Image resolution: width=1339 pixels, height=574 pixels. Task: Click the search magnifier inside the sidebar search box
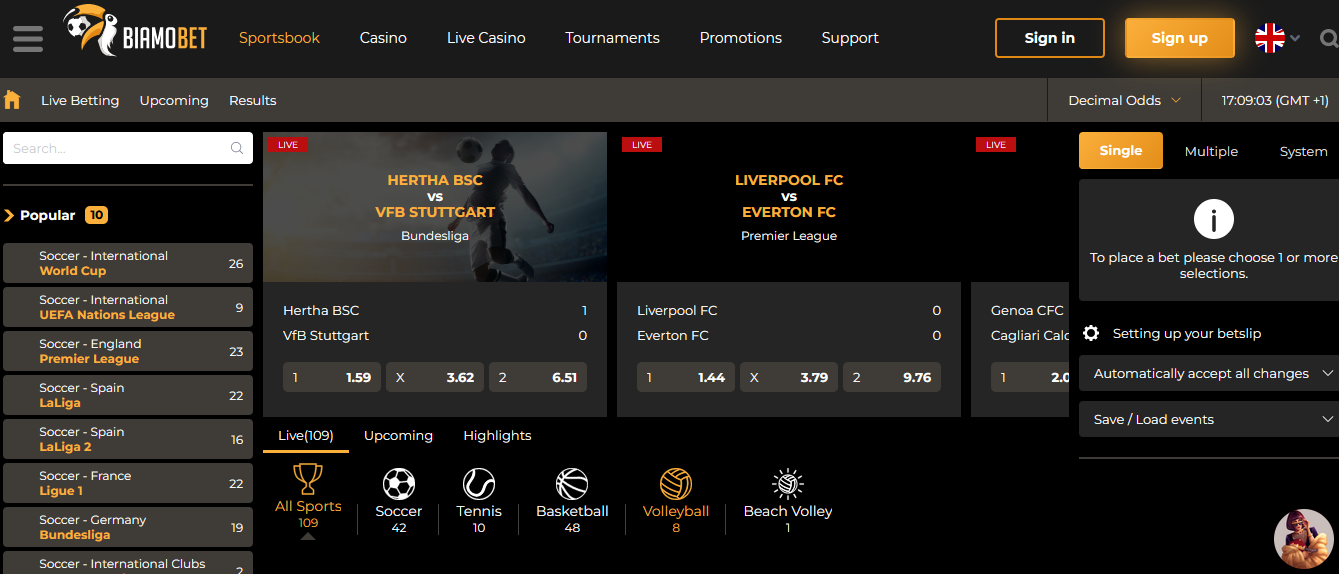237,148
